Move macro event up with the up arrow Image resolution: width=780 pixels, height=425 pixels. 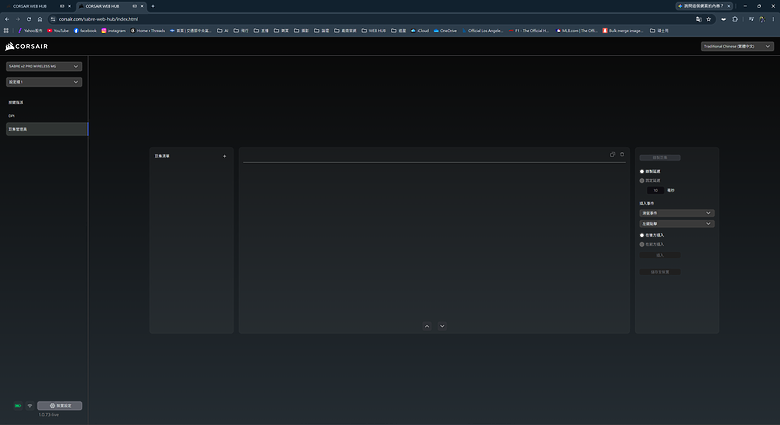[427, 326]
